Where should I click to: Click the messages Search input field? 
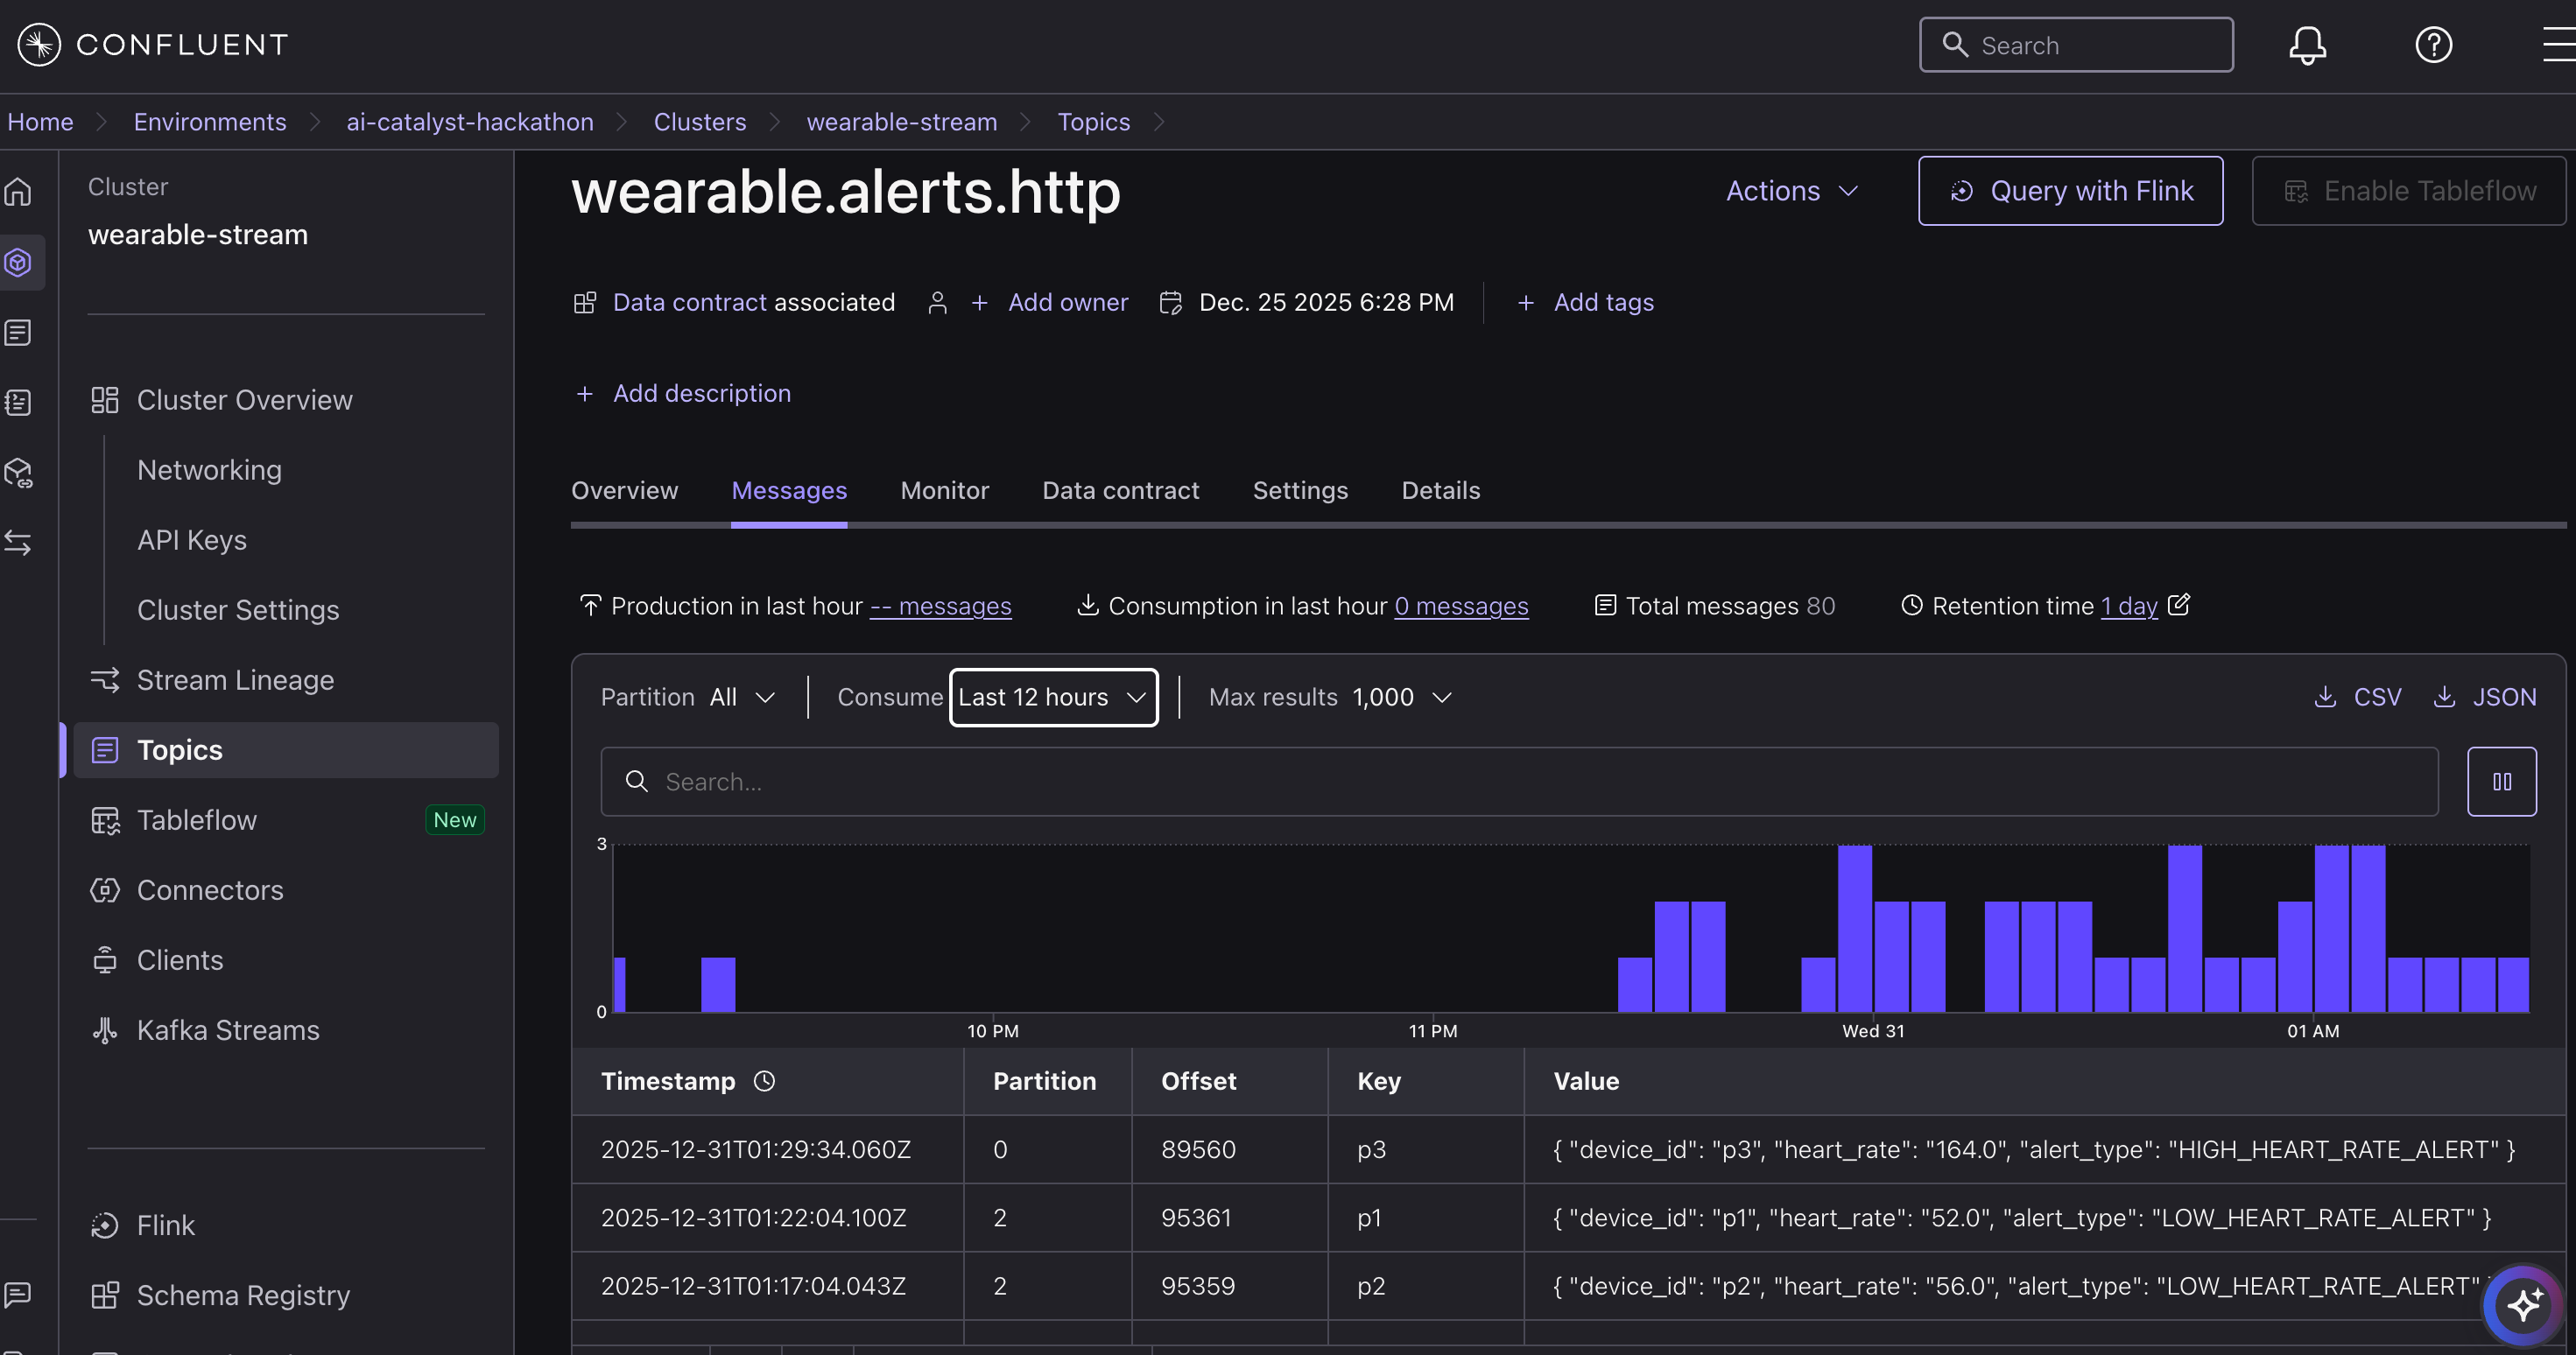click(x=1520, y=782)
